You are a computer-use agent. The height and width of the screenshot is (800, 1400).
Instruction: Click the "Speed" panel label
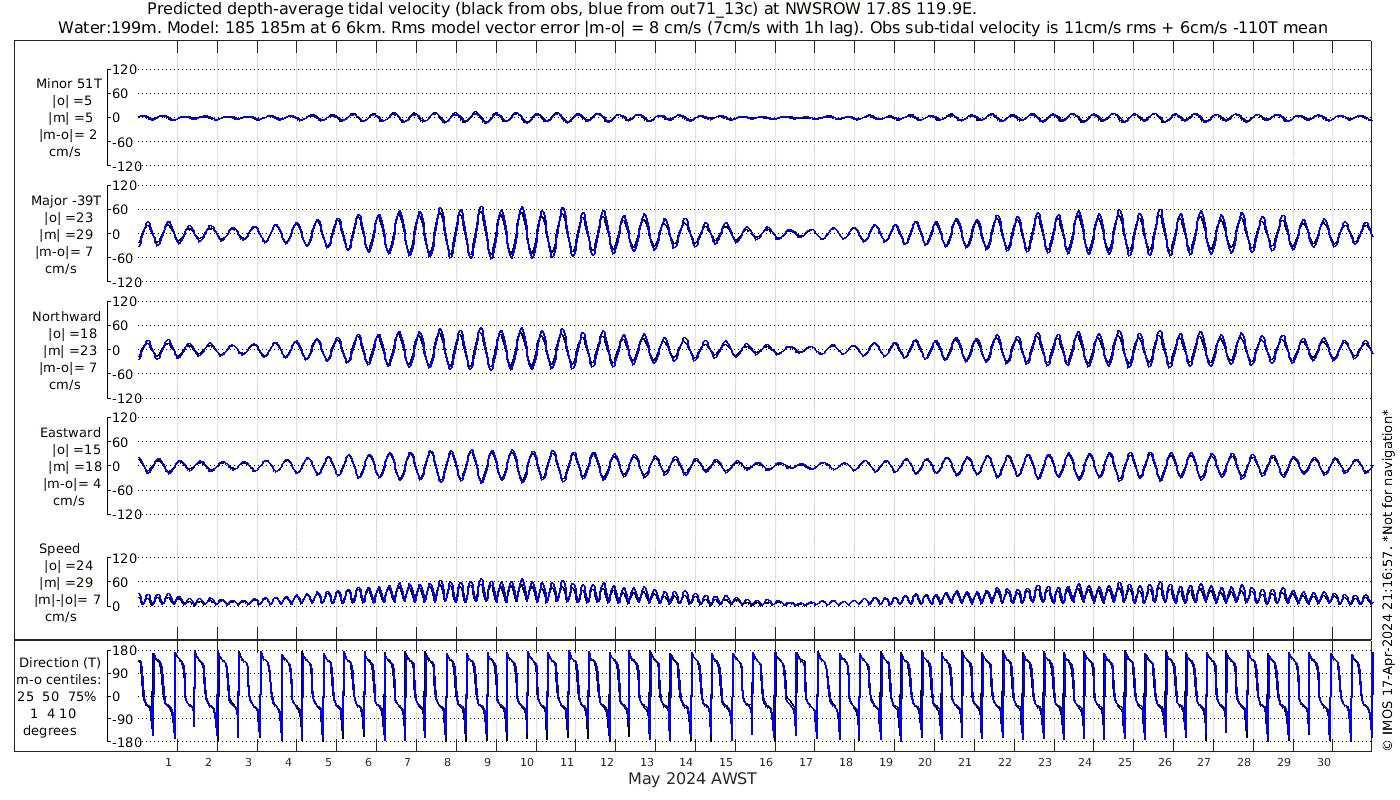(60, 549)
